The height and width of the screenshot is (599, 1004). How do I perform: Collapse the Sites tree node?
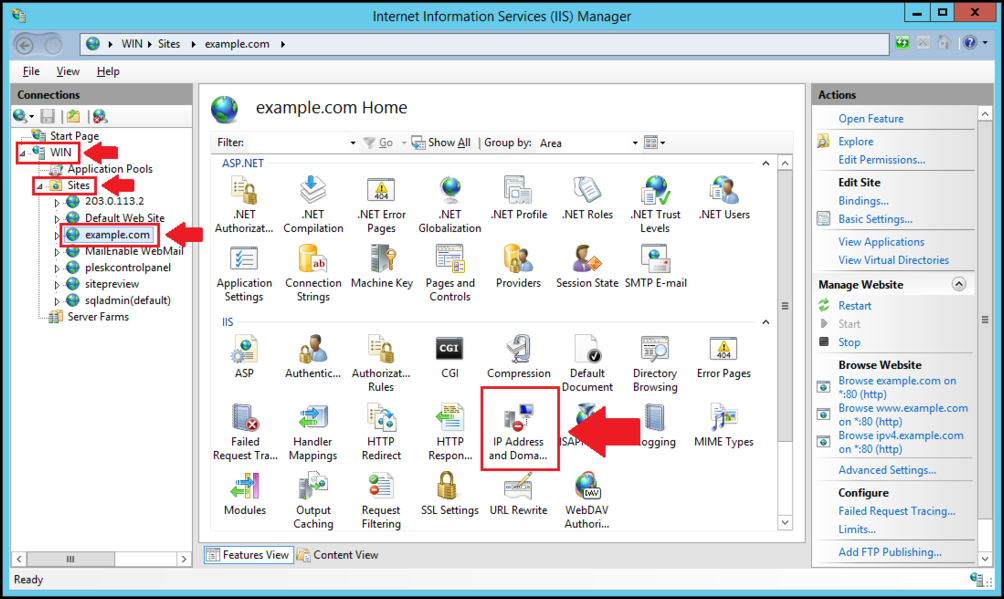[40, 186]
